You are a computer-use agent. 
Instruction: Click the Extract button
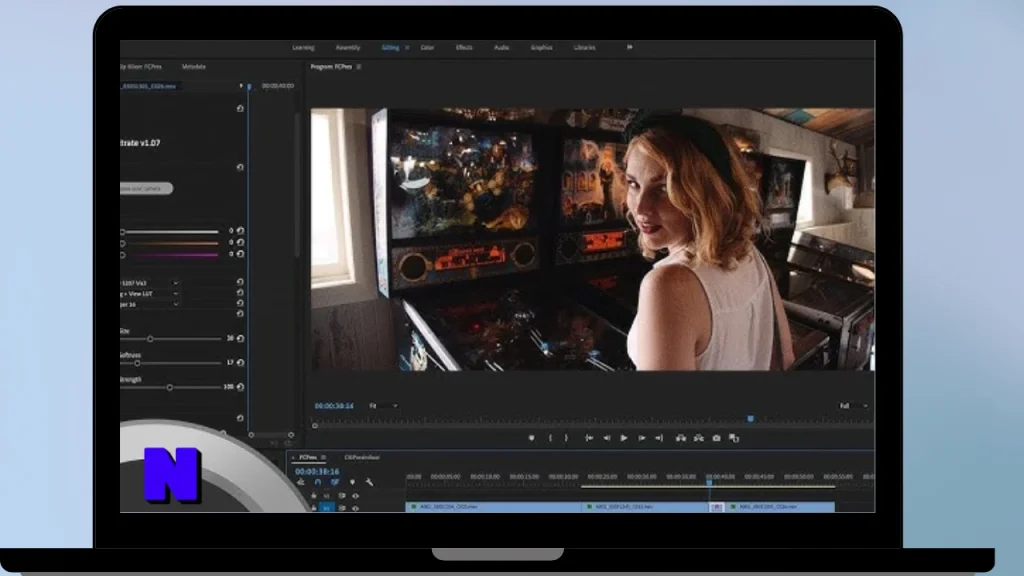pos(699,438)
